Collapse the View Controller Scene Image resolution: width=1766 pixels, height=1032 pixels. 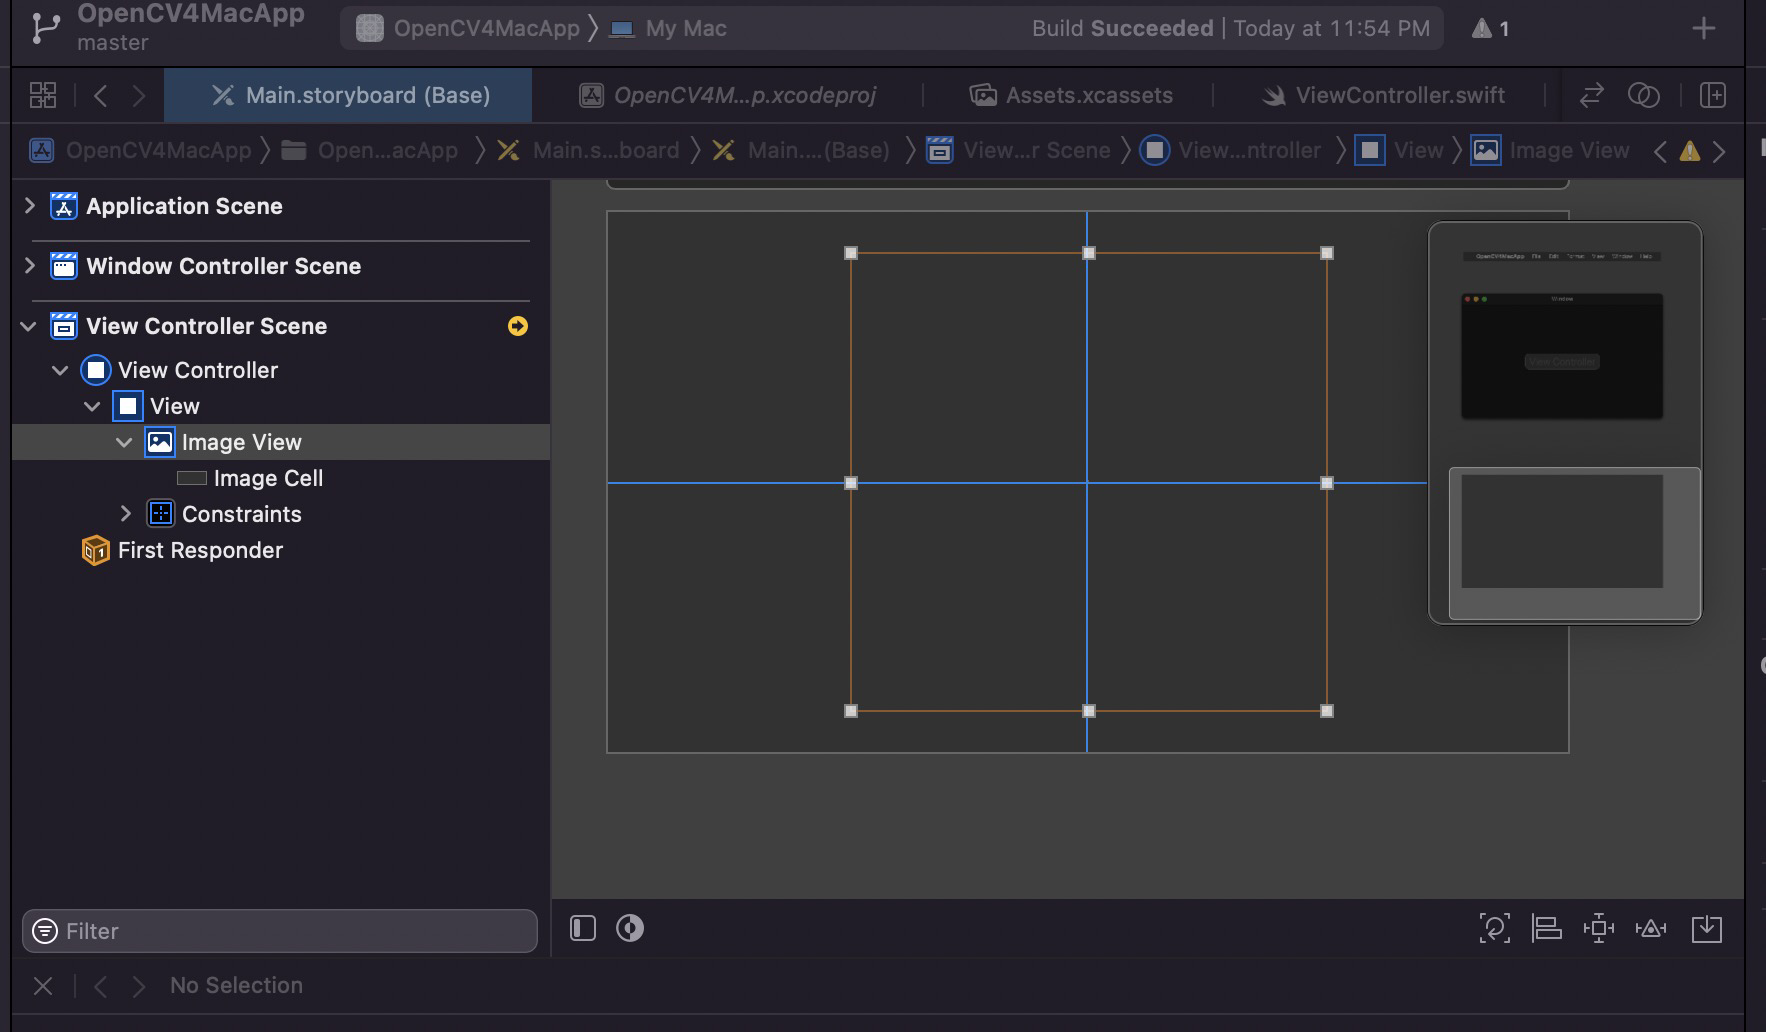tap(27, 325)
